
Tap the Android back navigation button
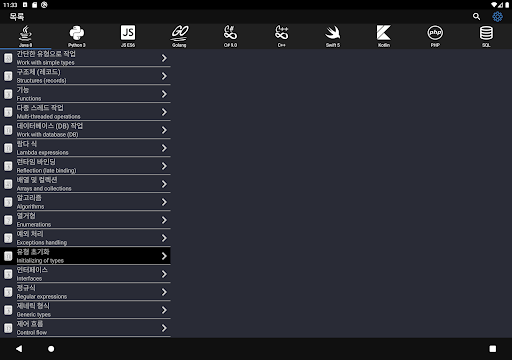19,349
